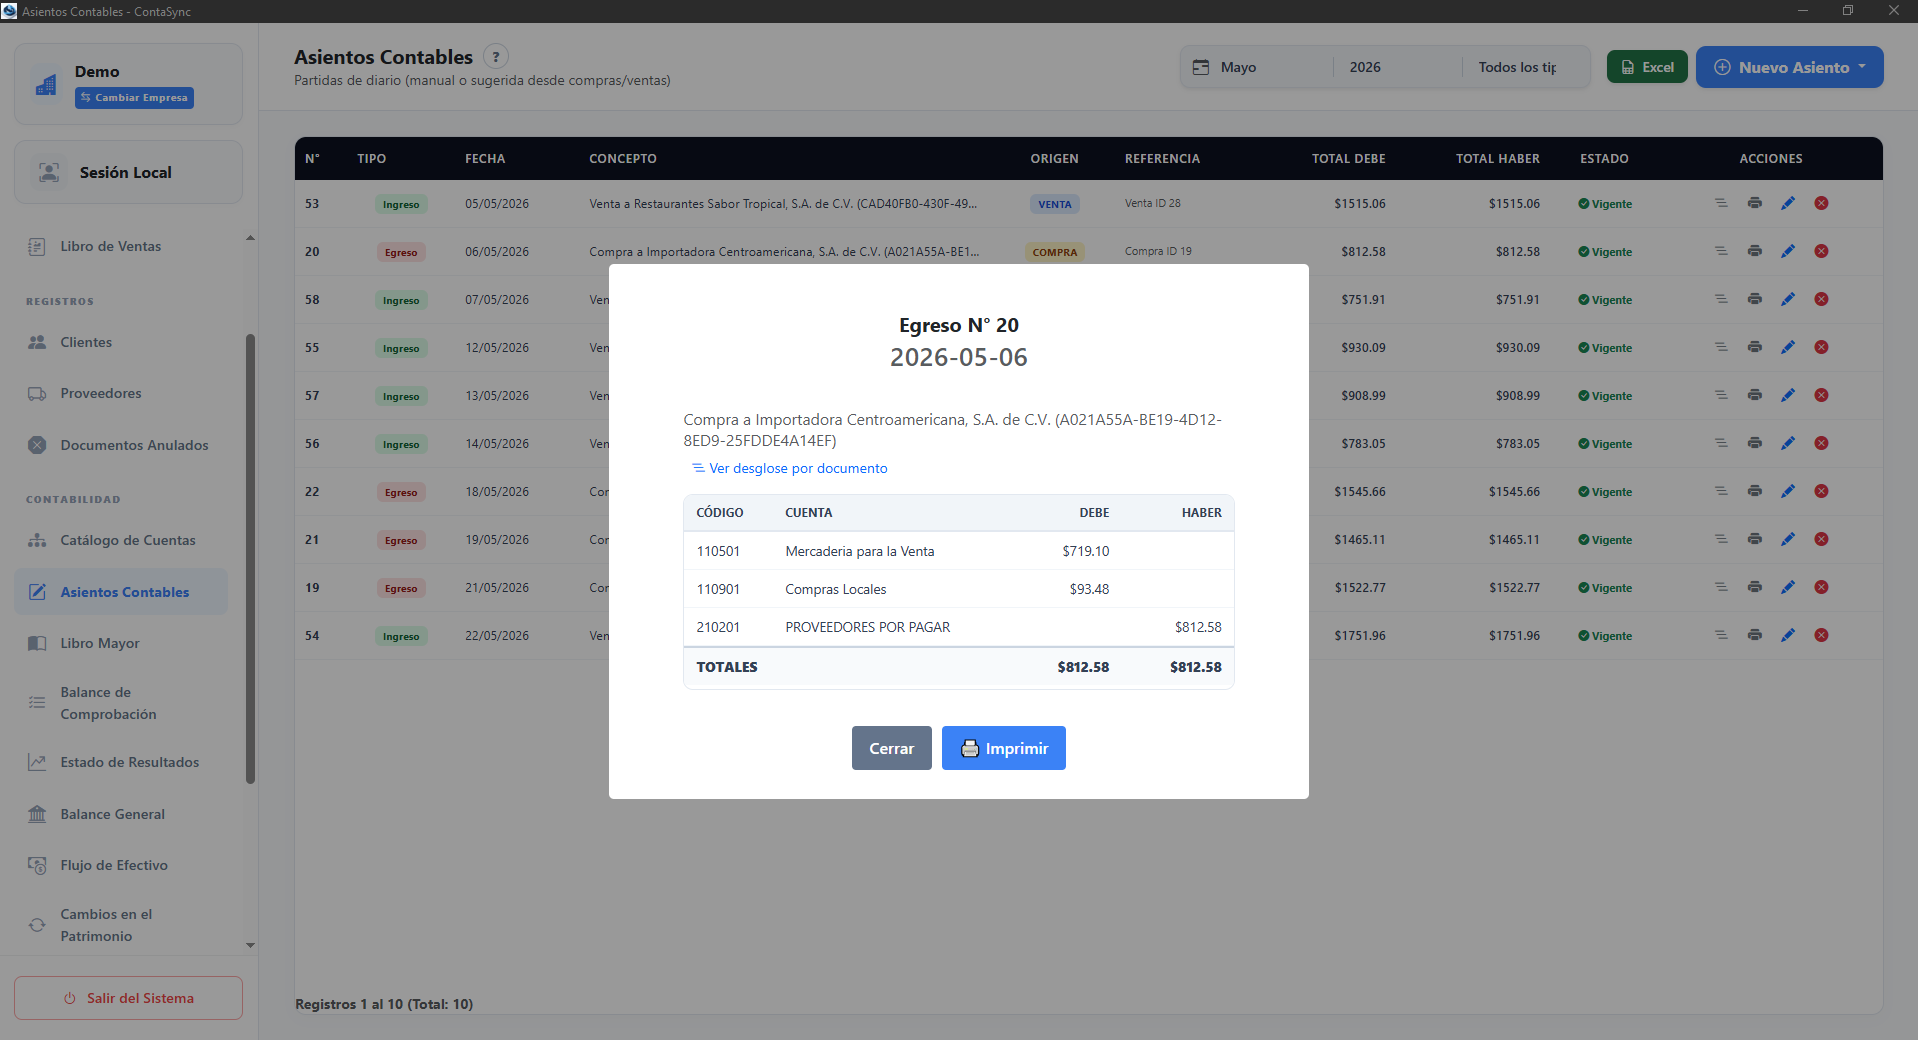1918x1040 pixels.
Task: Click the sidebar vertical scrollbar
Action: click(x=250, y=558)
